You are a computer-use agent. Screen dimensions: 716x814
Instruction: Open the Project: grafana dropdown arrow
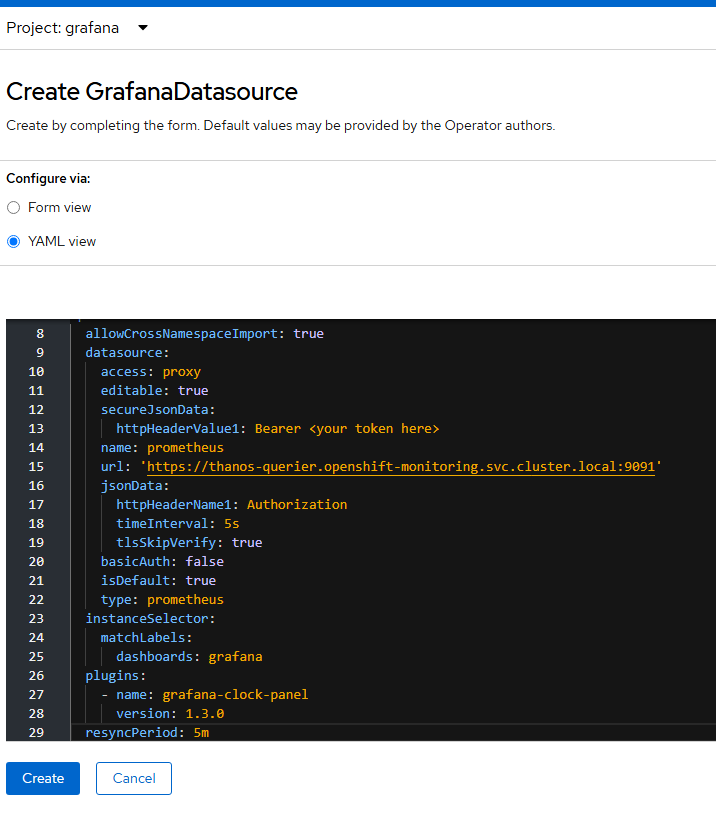[143, 28]
